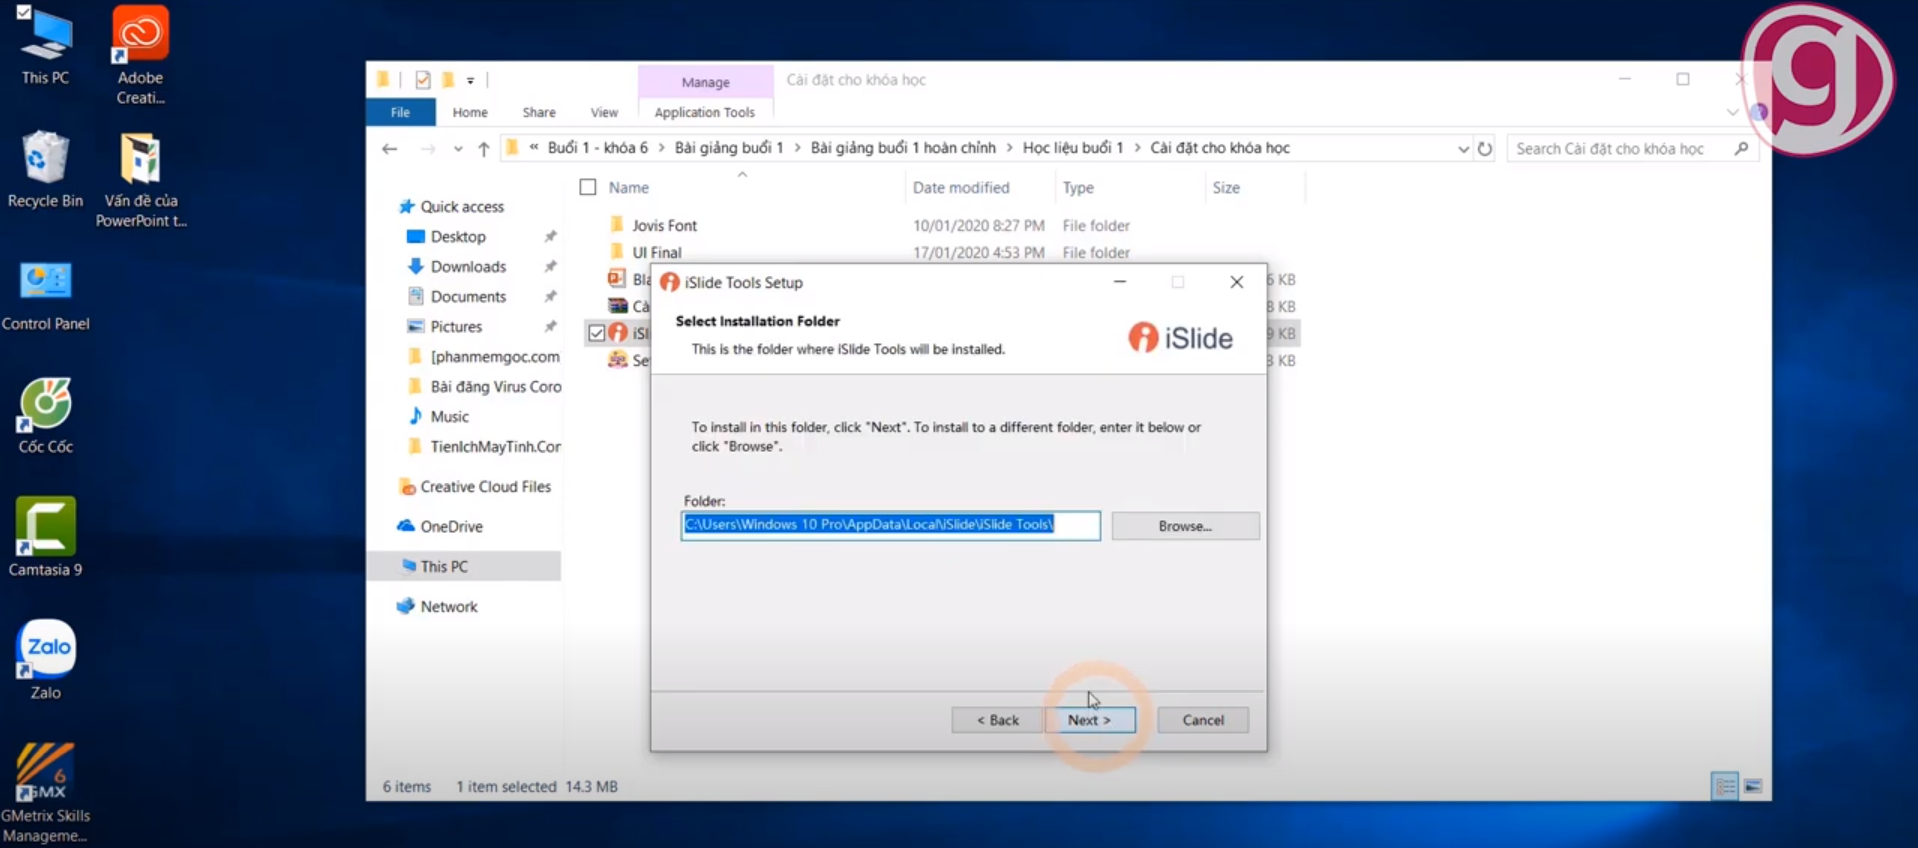Switch Explorer to large icons view
The width and height of the screenshot is (1918, 848).
[x=1753, y=787]
